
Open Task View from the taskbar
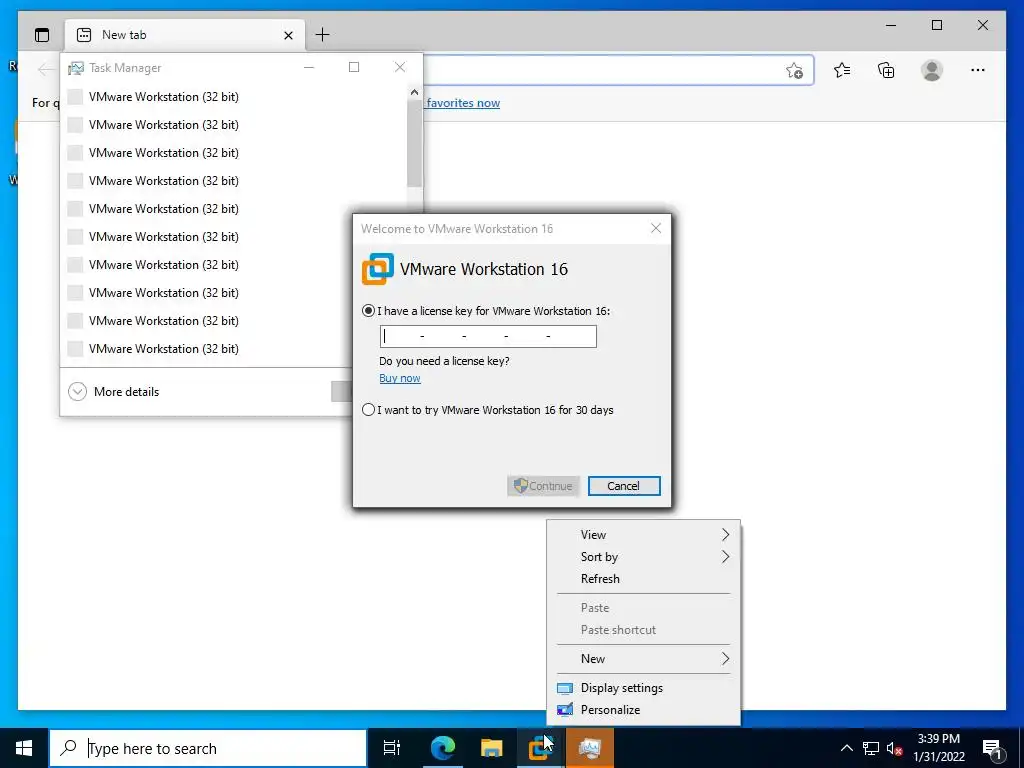click(392, 748)
